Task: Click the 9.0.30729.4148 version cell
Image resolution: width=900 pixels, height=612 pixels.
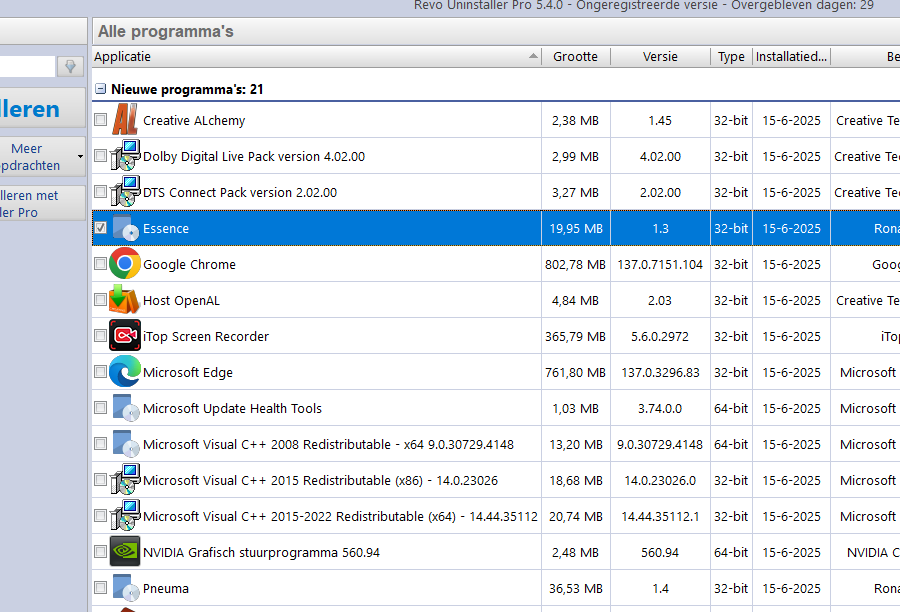Action: (660, 444)
